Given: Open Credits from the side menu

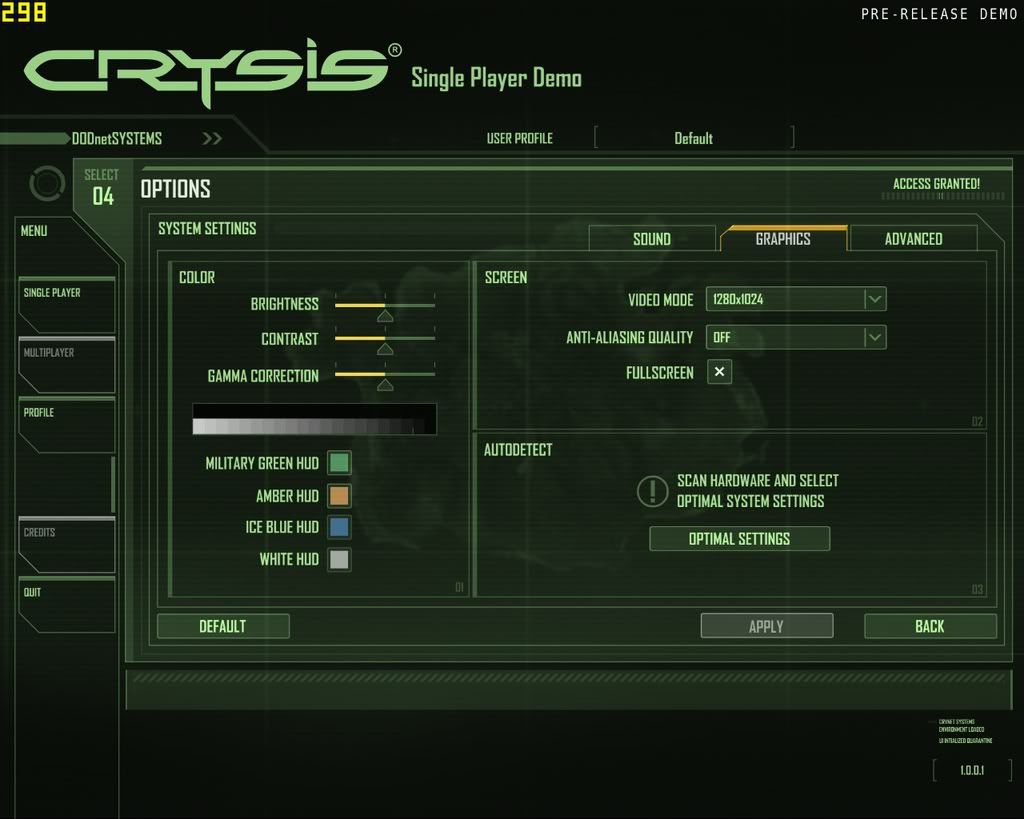Looking at the screenshot, I should (67, 545).
